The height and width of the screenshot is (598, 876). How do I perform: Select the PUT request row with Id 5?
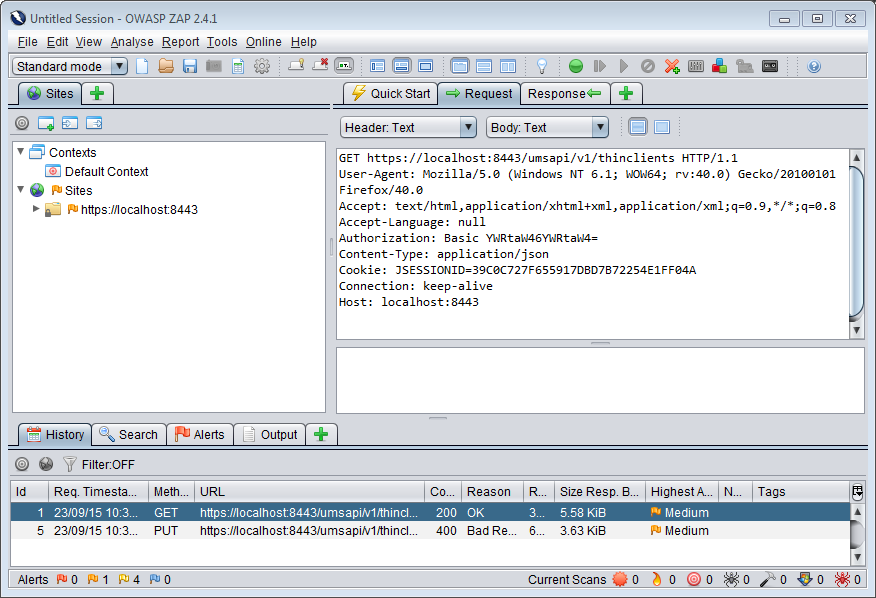[300, 530]
